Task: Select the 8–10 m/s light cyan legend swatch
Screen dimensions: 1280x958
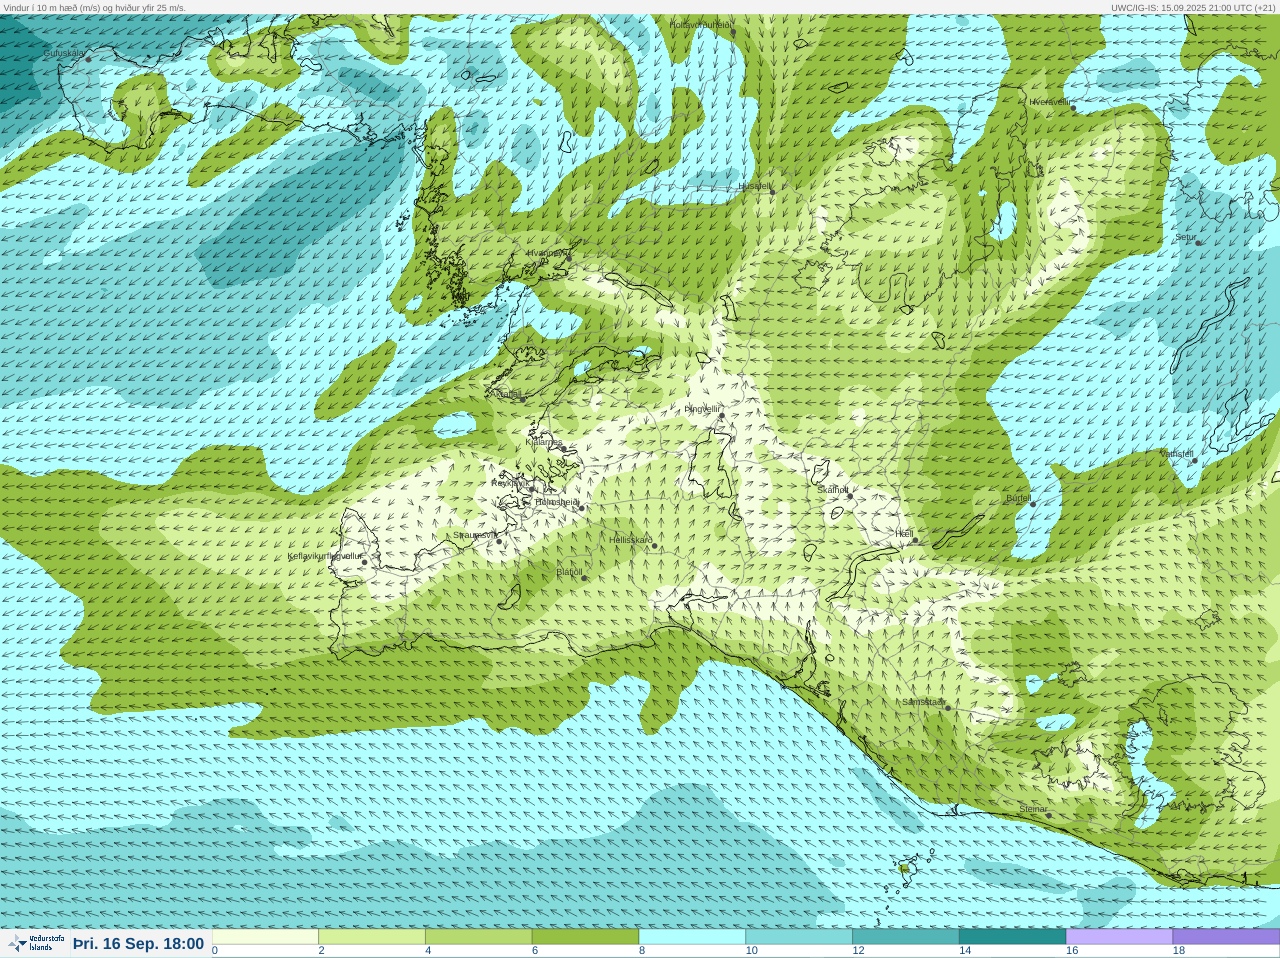Action: [x=692, y=937]
